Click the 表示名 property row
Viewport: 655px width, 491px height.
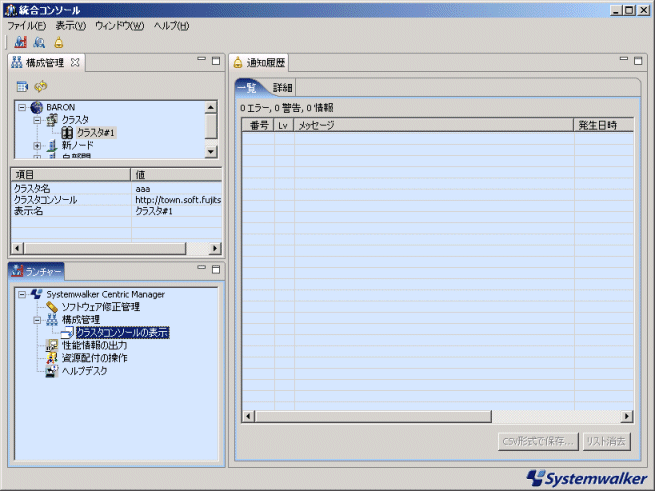tap(117, 211)
